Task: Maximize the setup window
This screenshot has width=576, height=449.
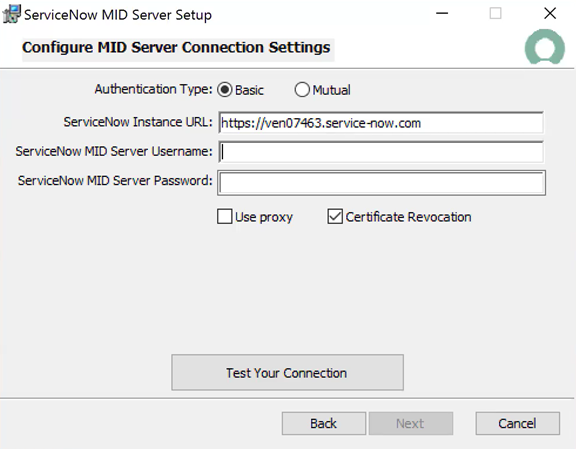Action: click(496, 14)
